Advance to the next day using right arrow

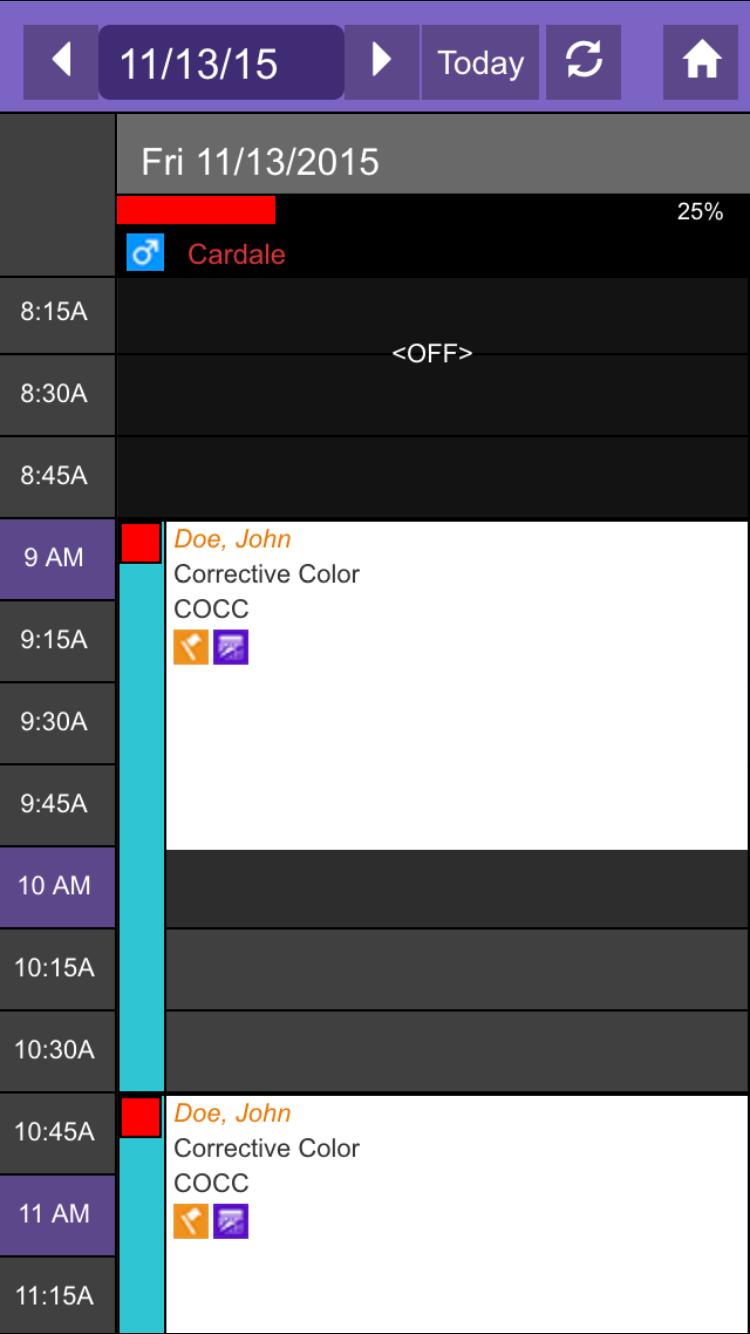(x=381, y=62)
